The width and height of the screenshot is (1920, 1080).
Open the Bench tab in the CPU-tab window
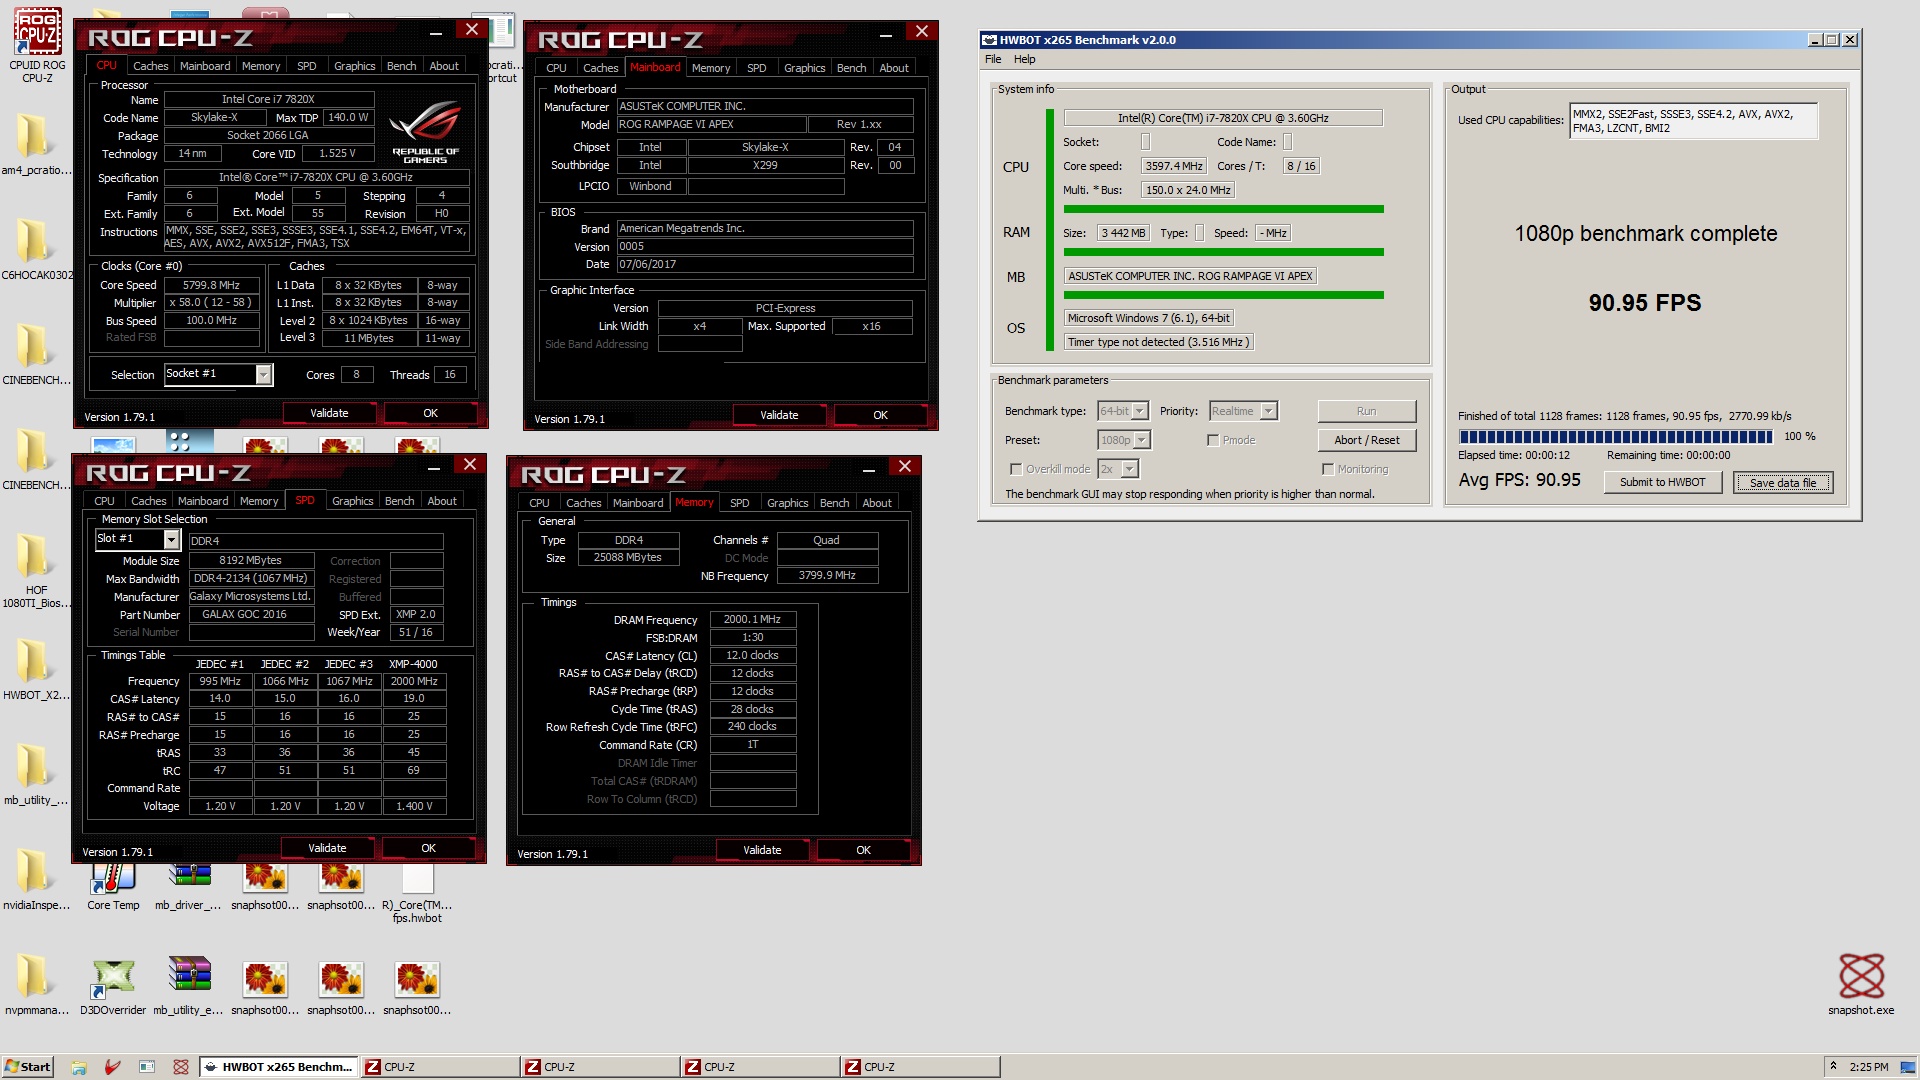[x=401, y=66]
